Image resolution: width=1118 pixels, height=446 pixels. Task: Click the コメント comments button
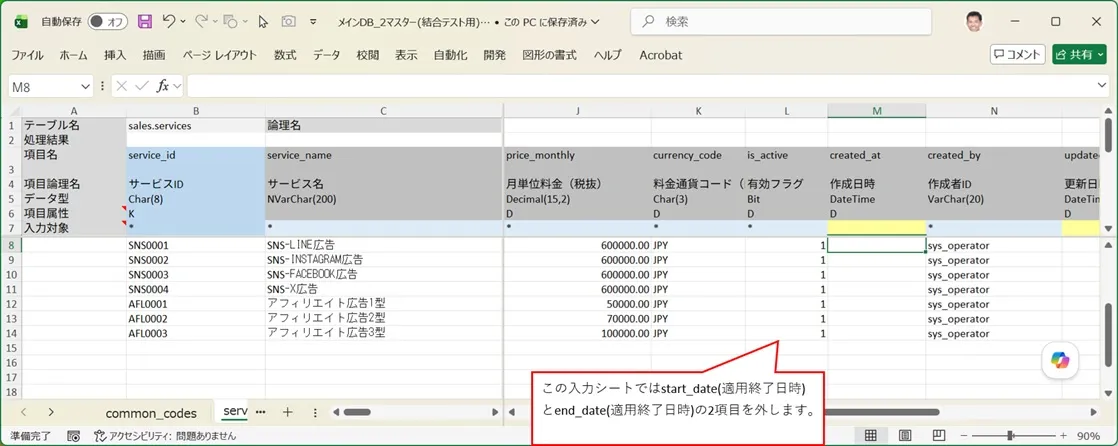tap(1018, 54)
